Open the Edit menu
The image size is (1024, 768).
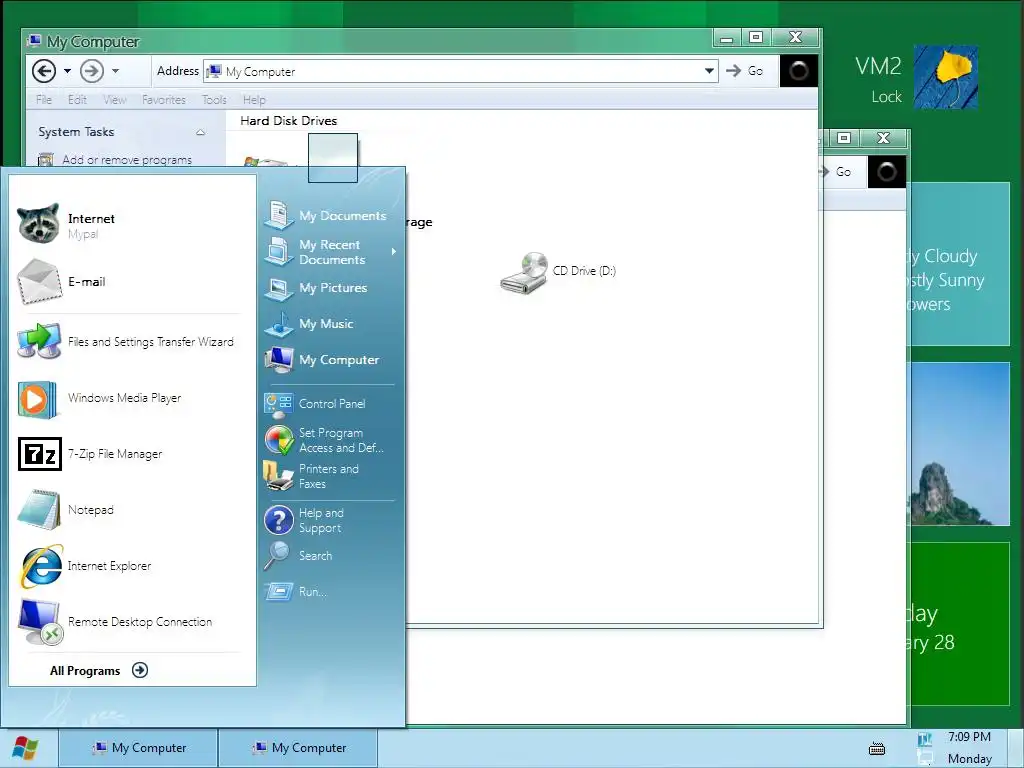(77, 100)
